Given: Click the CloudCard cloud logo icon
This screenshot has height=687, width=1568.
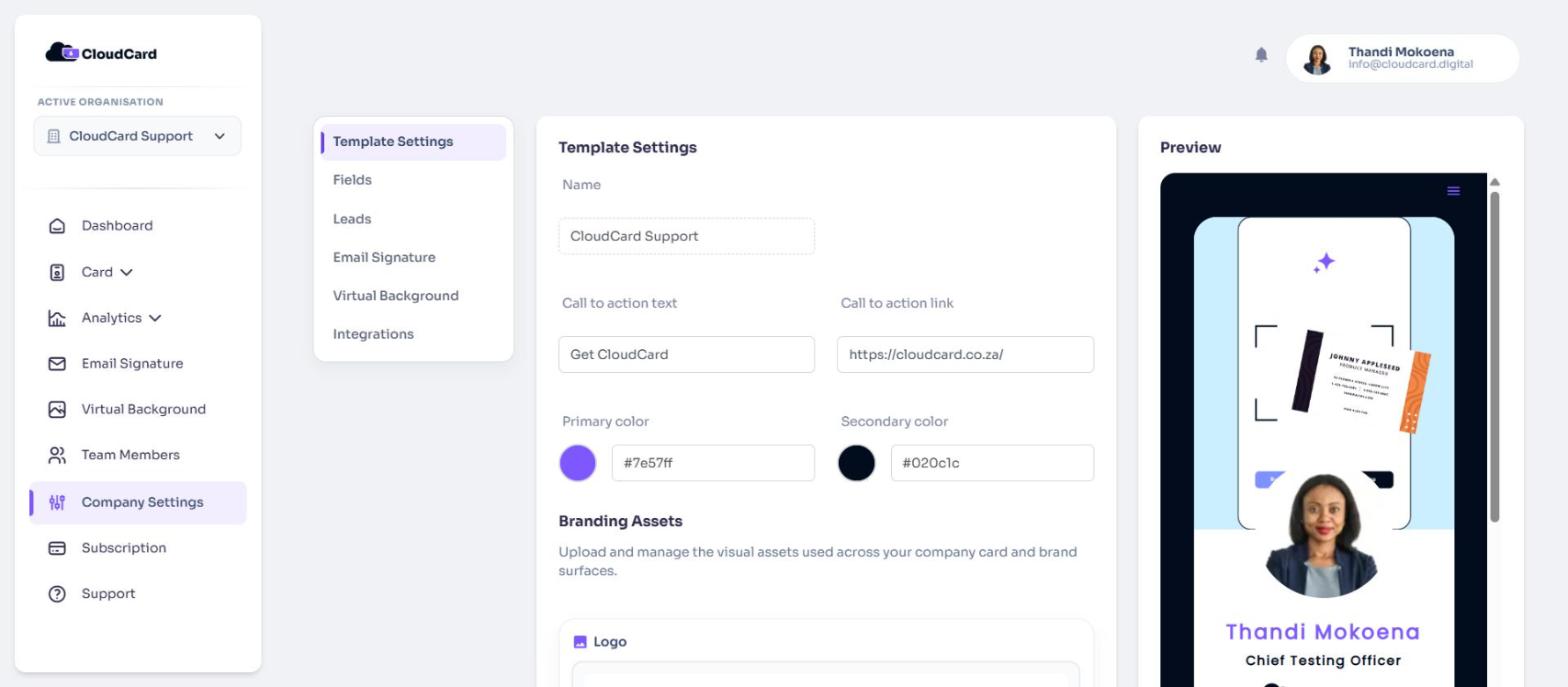Looking at the screenshot, I should 62,53.
